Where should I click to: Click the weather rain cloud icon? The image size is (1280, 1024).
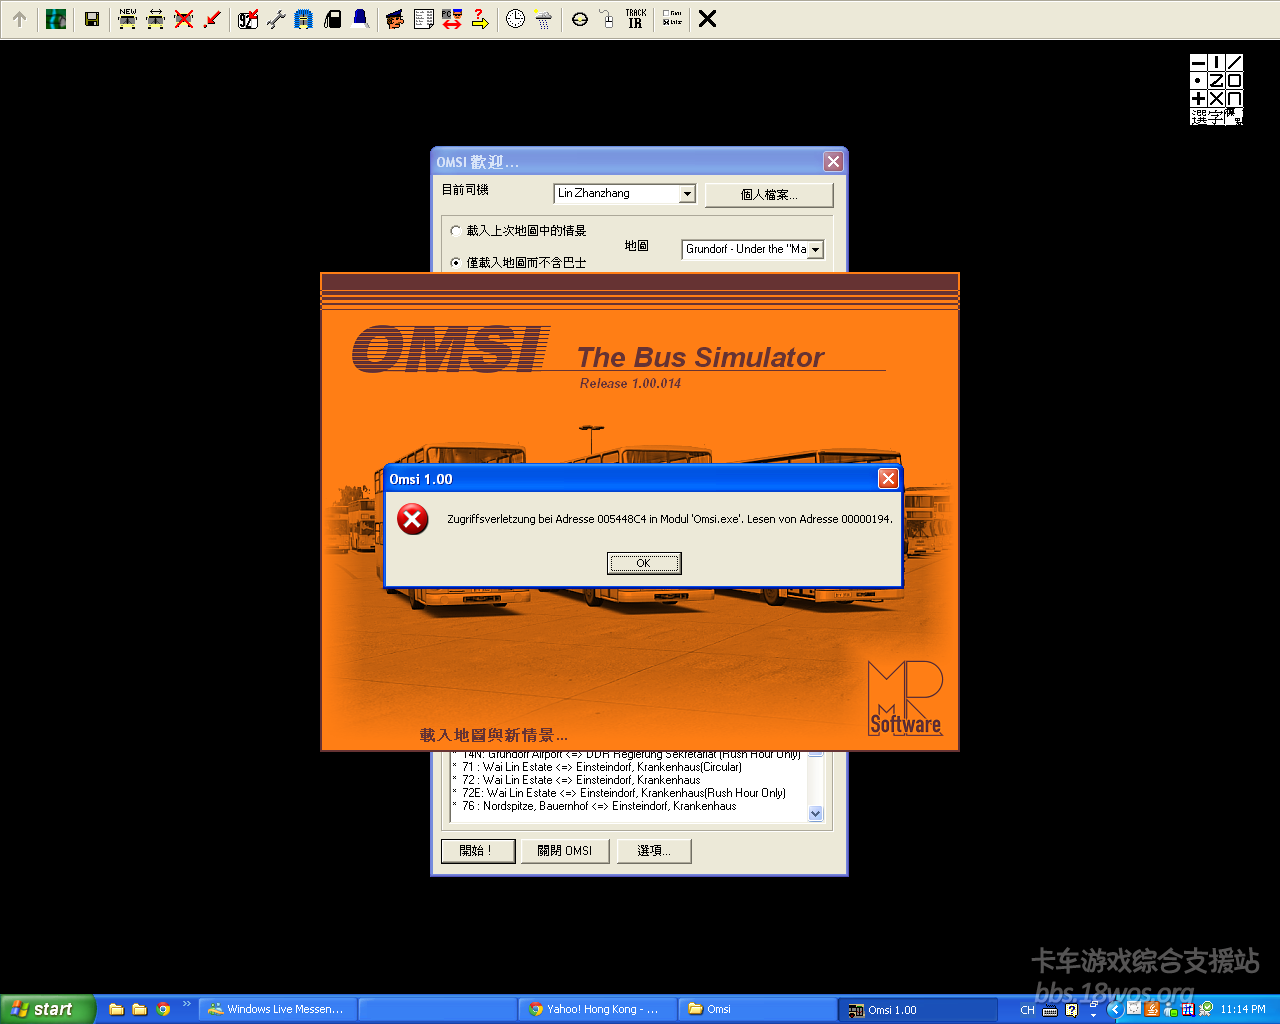coord(544,19)
